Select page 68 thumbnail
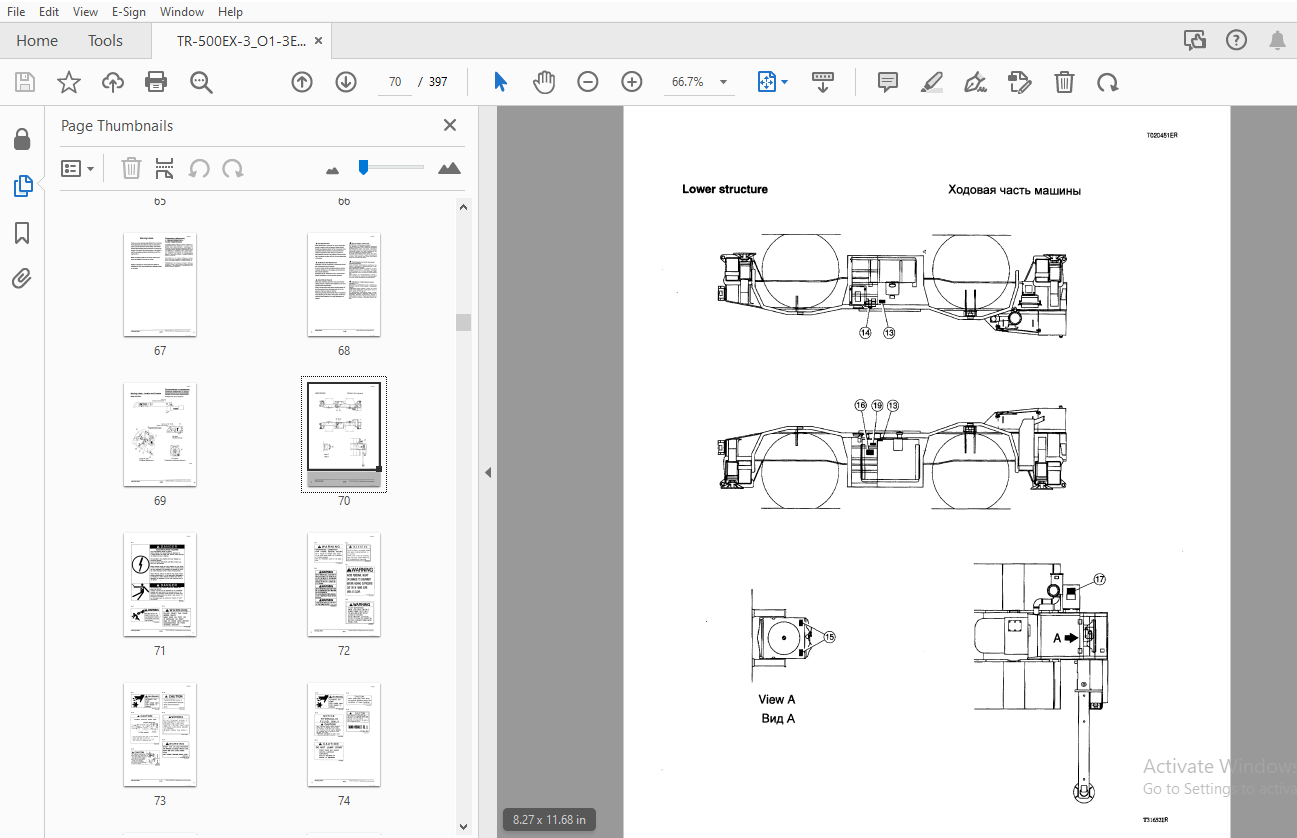 344,285
